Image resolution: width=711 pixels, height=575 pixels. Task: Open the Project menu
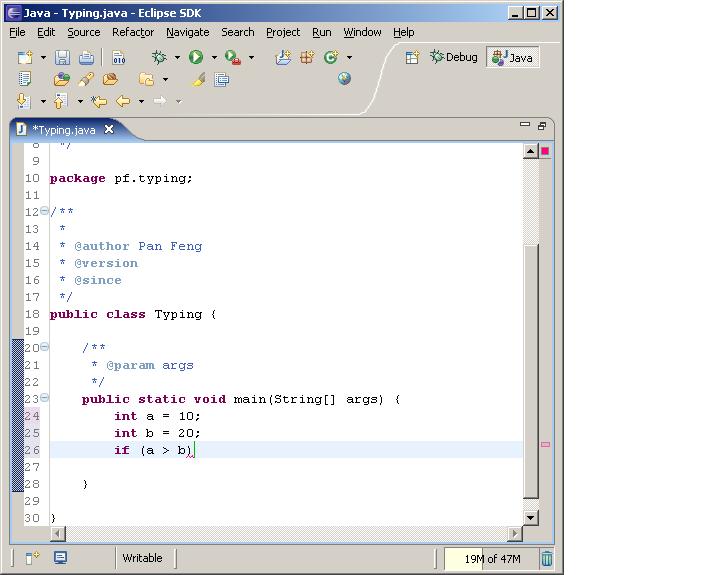(x=283, y=32)
